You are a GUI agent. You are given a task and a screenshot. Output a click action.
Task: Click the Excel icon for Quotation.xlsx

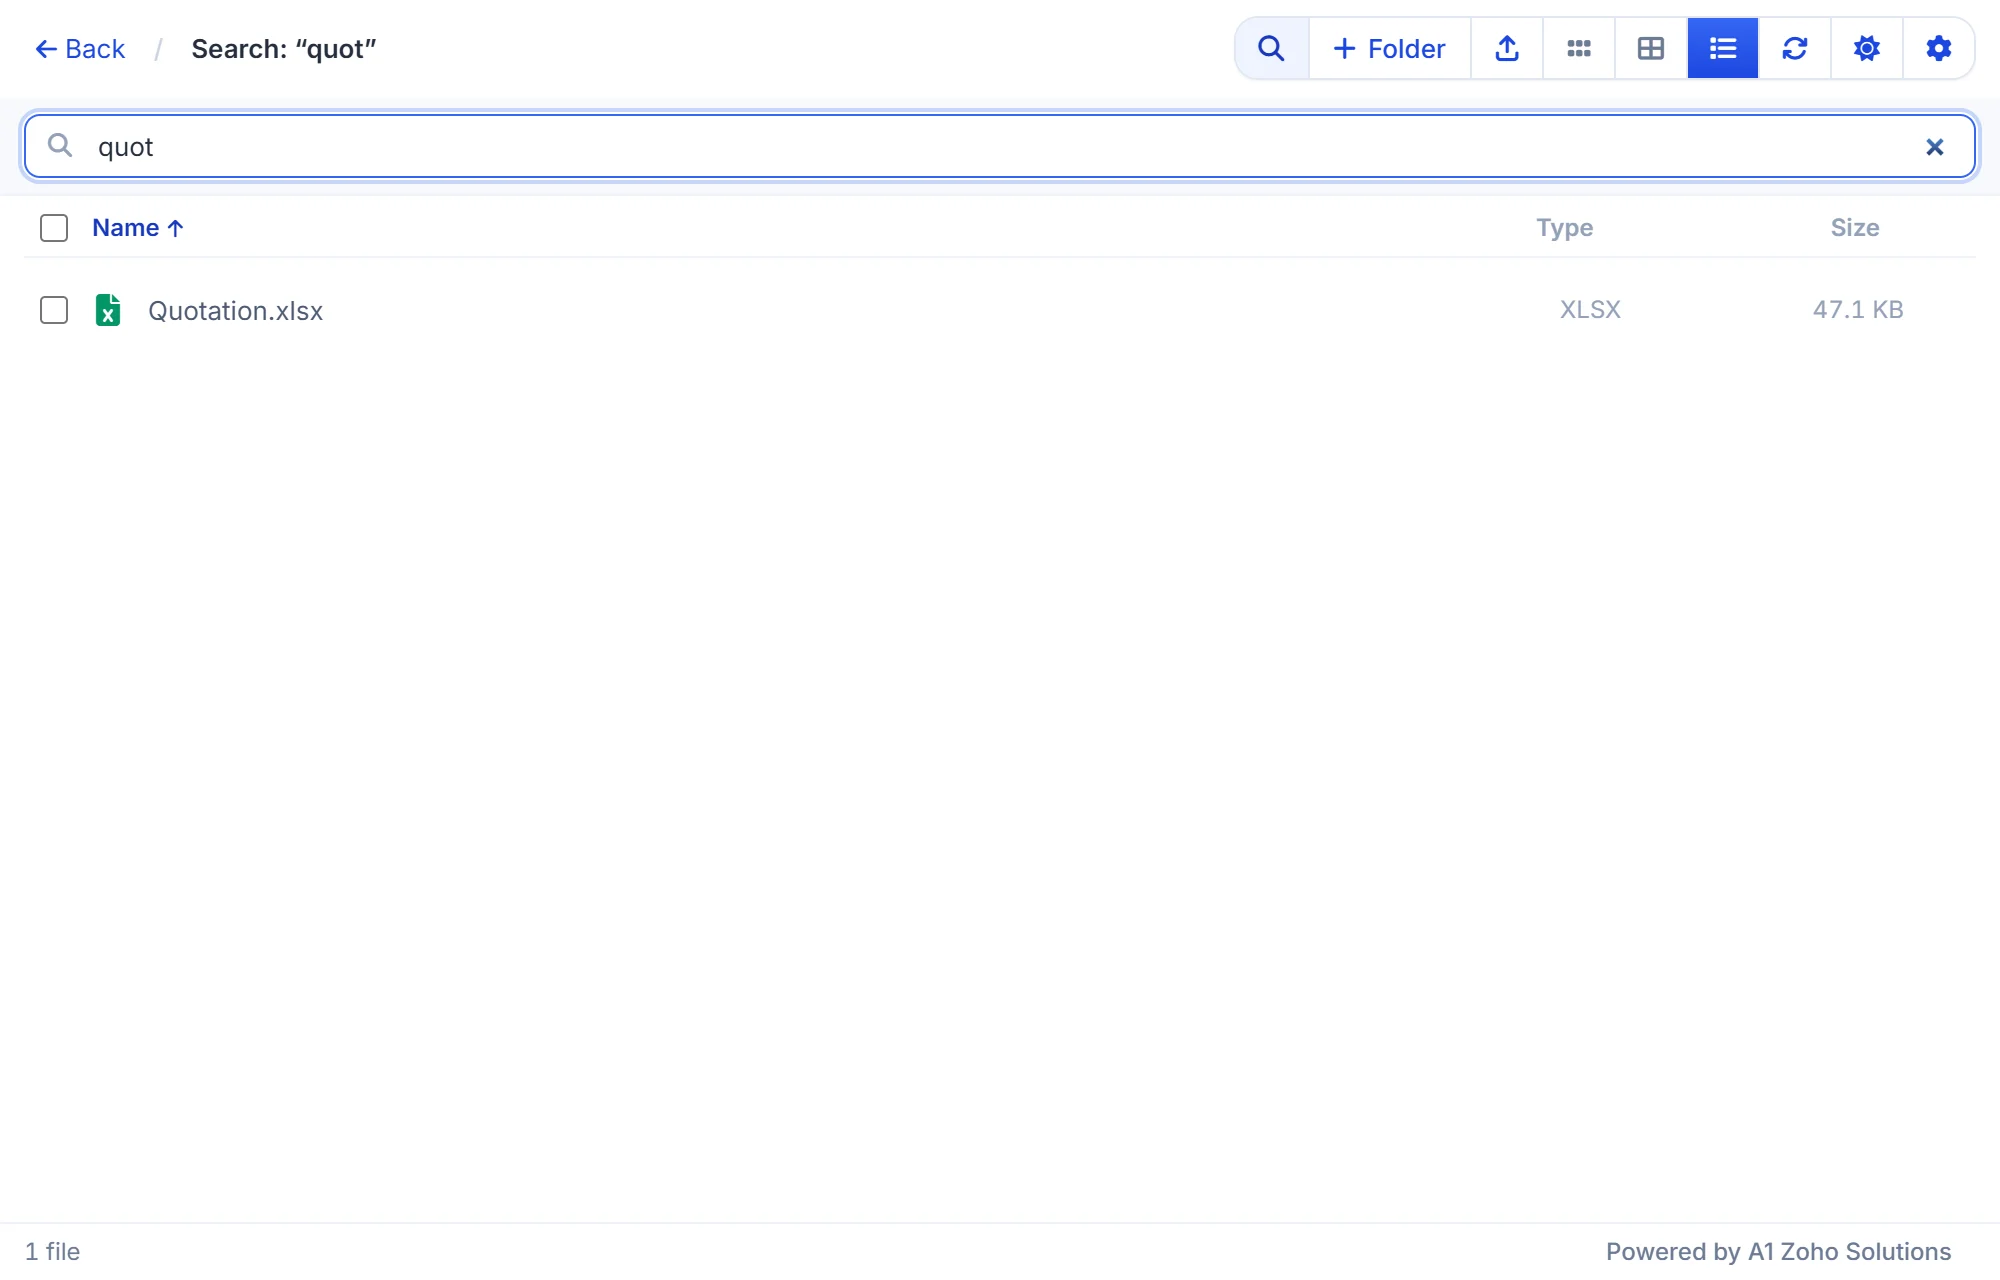tap(108, 310)
